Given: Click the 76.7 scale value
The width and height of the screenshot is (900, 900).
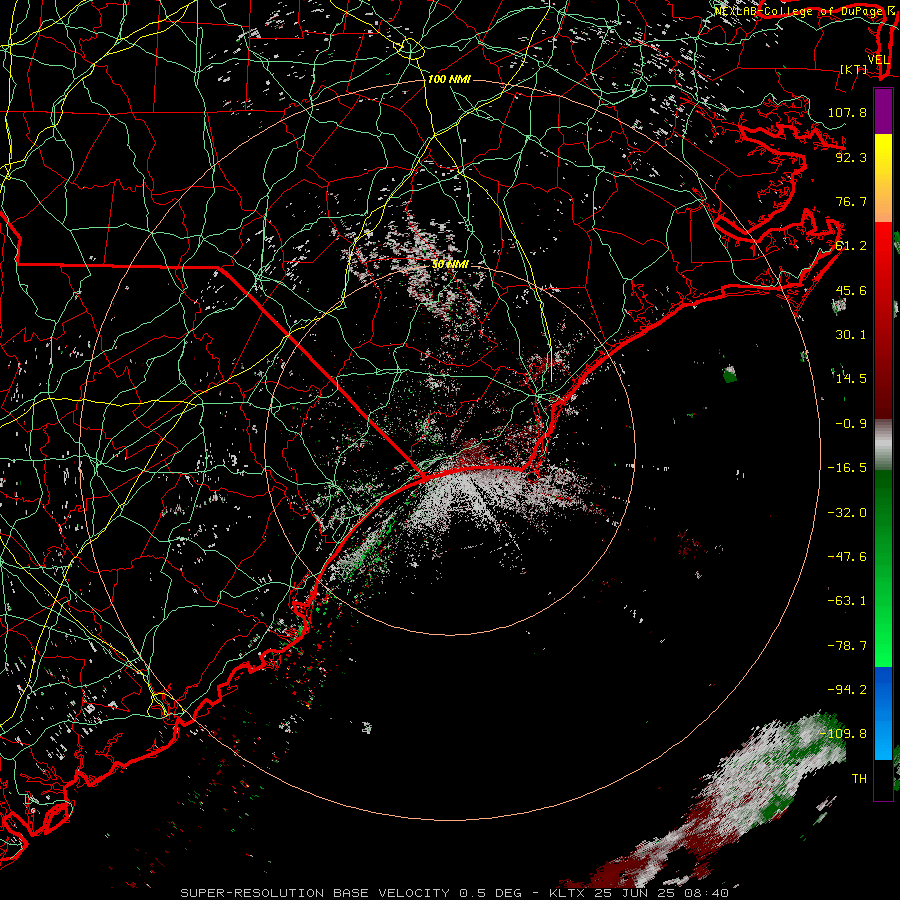Looking at the screenshot, I should 851,201.
